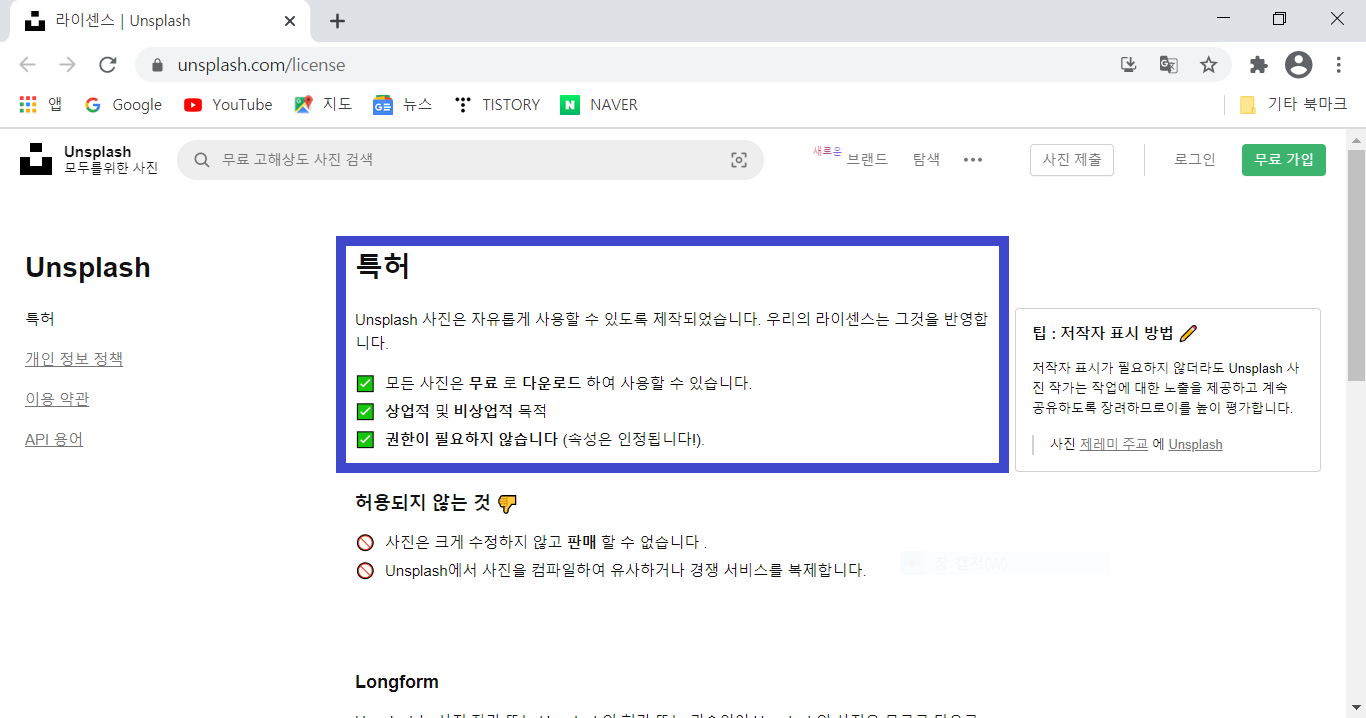Click the green check beside 모든 사진은 무료
Image resolution: width=1366 pixels, height=718 pixels.
pos(365,383)
